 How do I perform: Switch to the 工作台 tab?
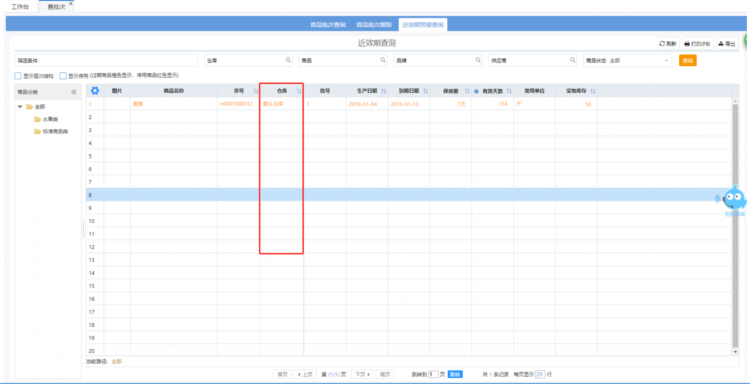(20, 7)
